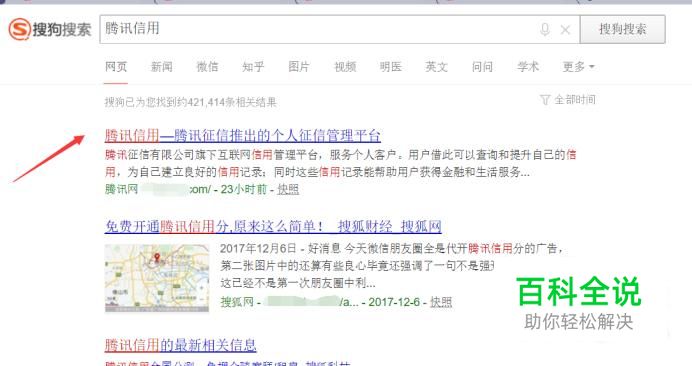This screenshot has width=692, height=366.
Task: Click the result count text 421,414条相关结果
Action: tap(232, 102)
